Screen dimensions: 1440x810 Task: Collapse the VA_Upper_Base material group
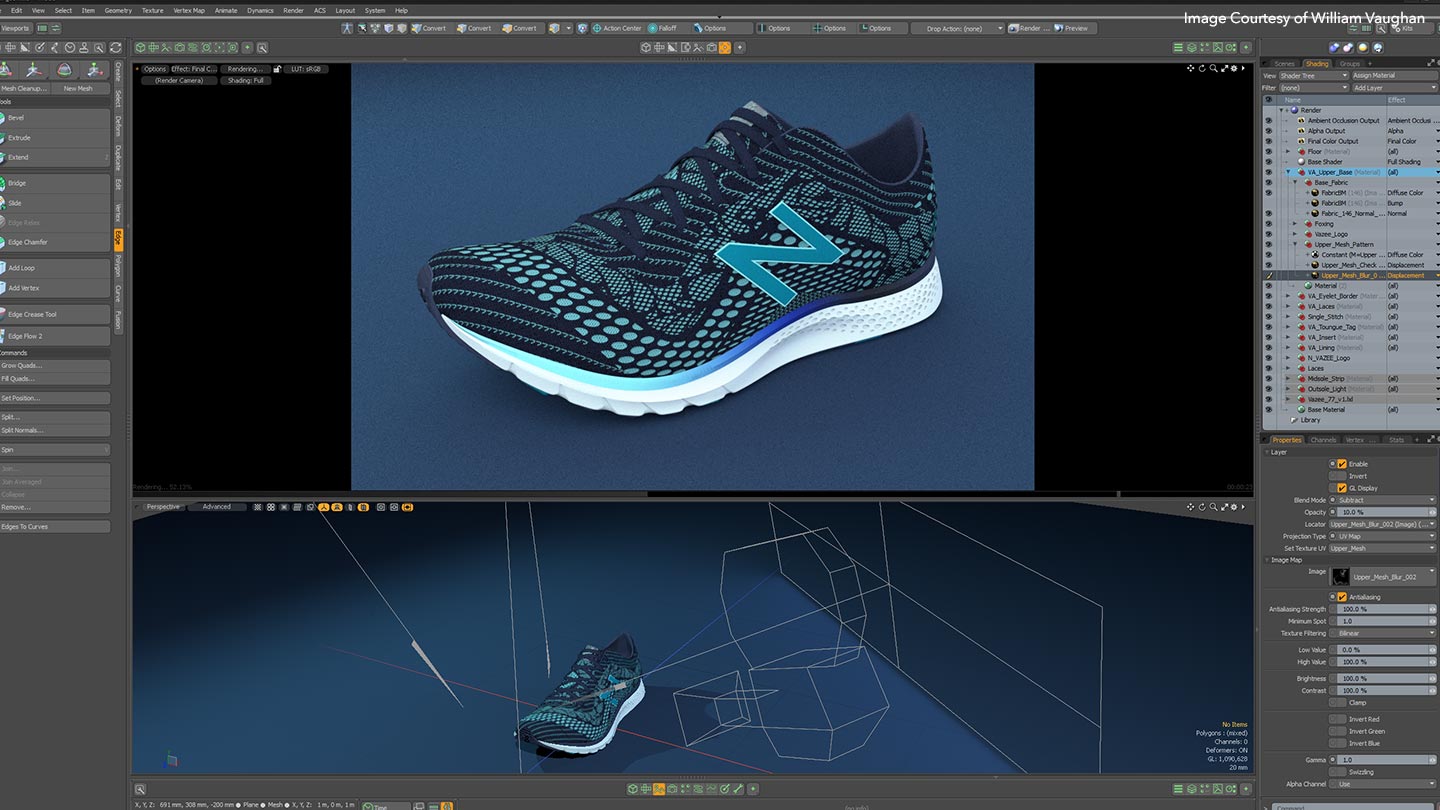(1288, 172)
